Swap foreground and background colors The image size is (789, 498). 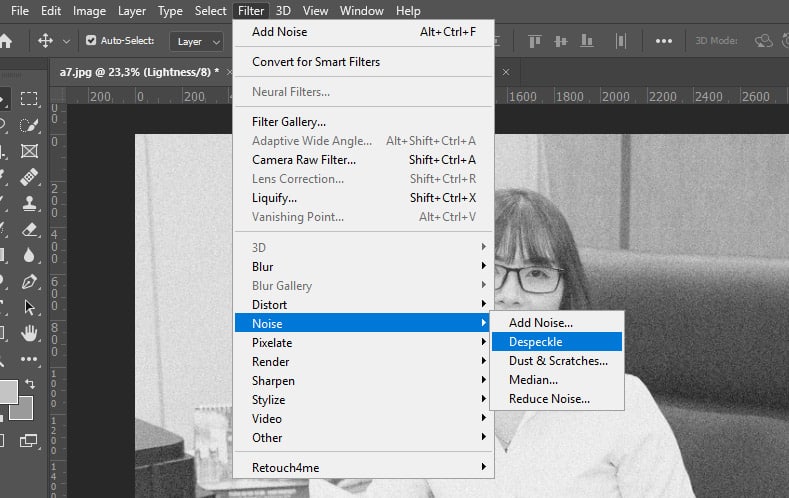29,383
